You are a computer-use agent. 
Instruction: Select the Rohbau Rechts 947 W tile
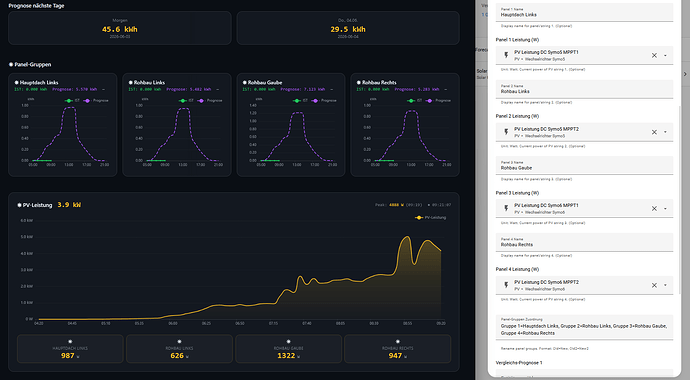coord(397,349)
